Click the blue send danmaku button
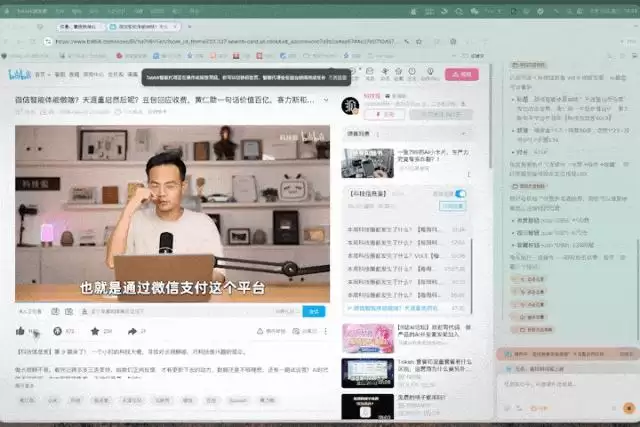 point(314,311)
